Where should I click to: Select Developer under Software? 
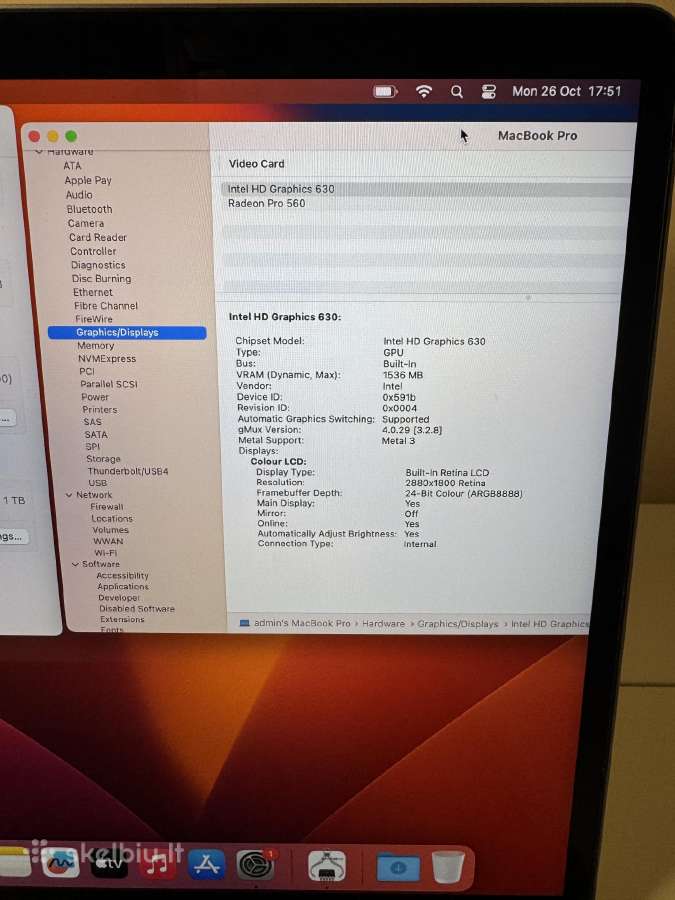119,598
